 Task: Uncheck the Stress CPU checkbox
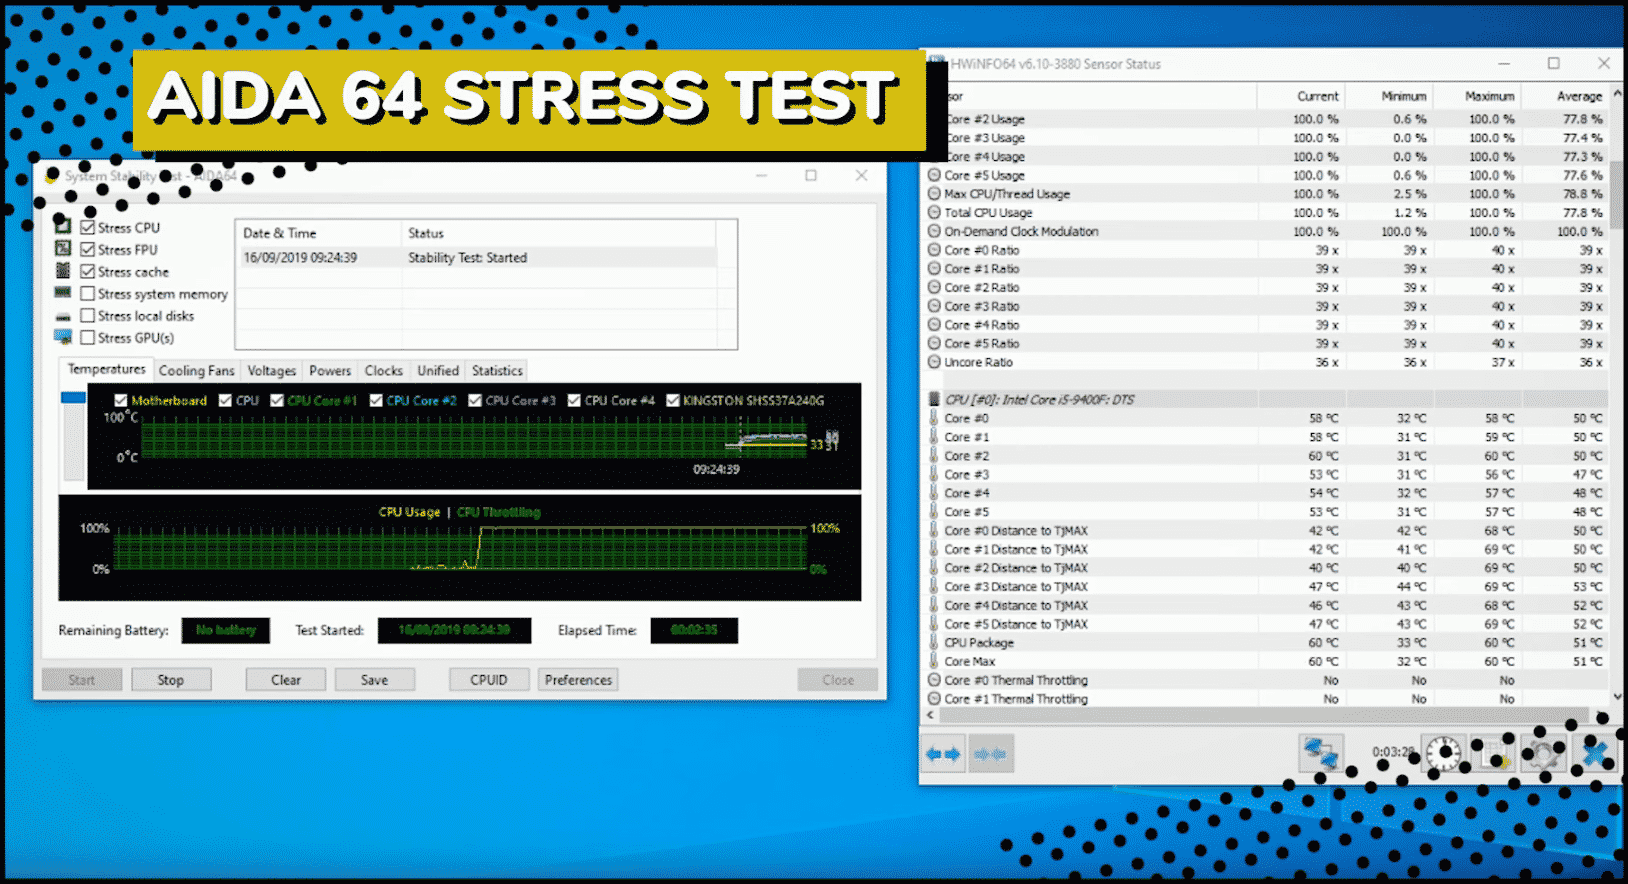click(x=88, y=227)
